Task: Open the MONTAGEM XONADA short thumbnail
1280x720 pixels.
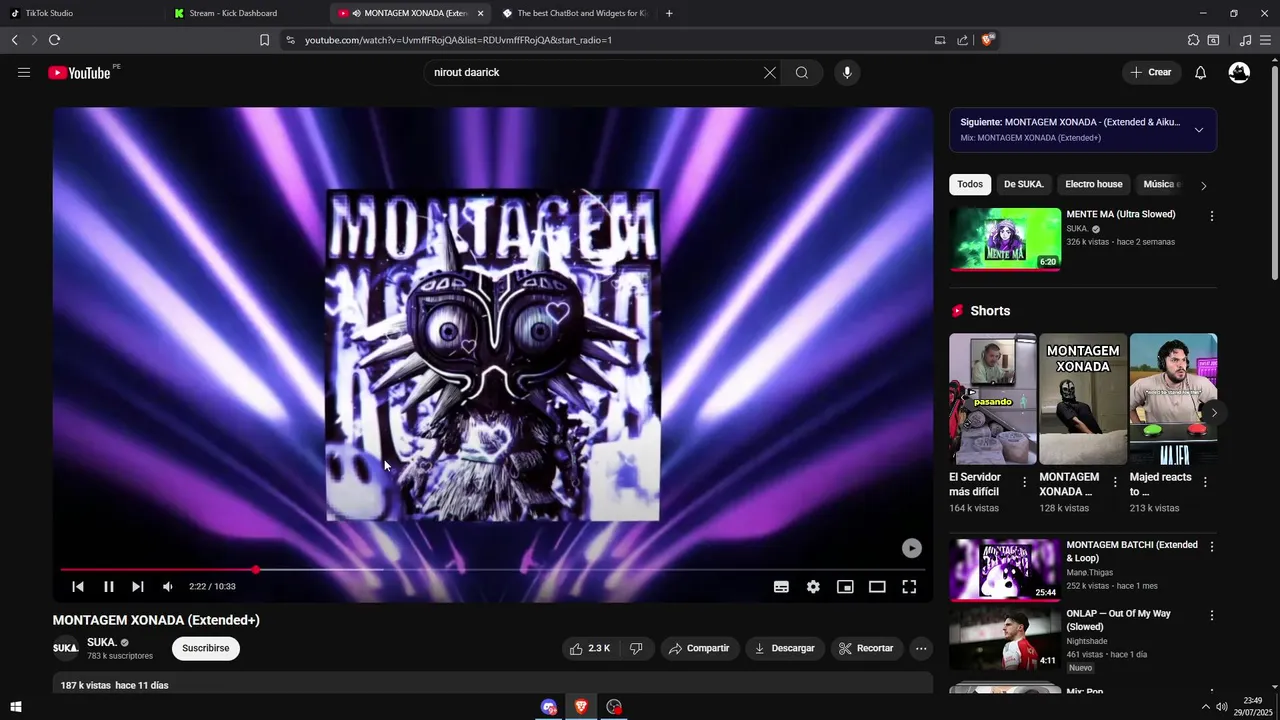Action: 1083,399
